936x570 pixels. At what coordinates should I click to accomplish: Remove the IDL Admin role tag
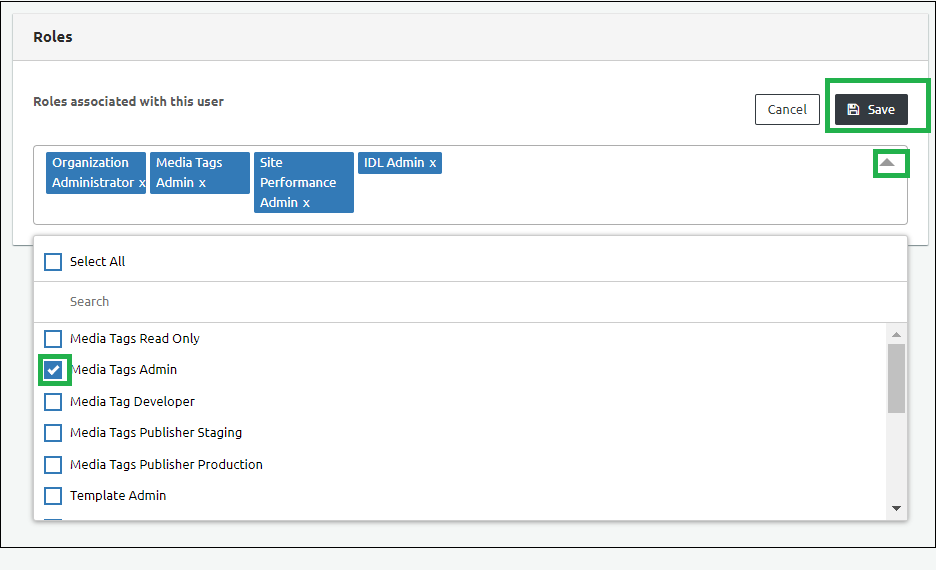433,163
